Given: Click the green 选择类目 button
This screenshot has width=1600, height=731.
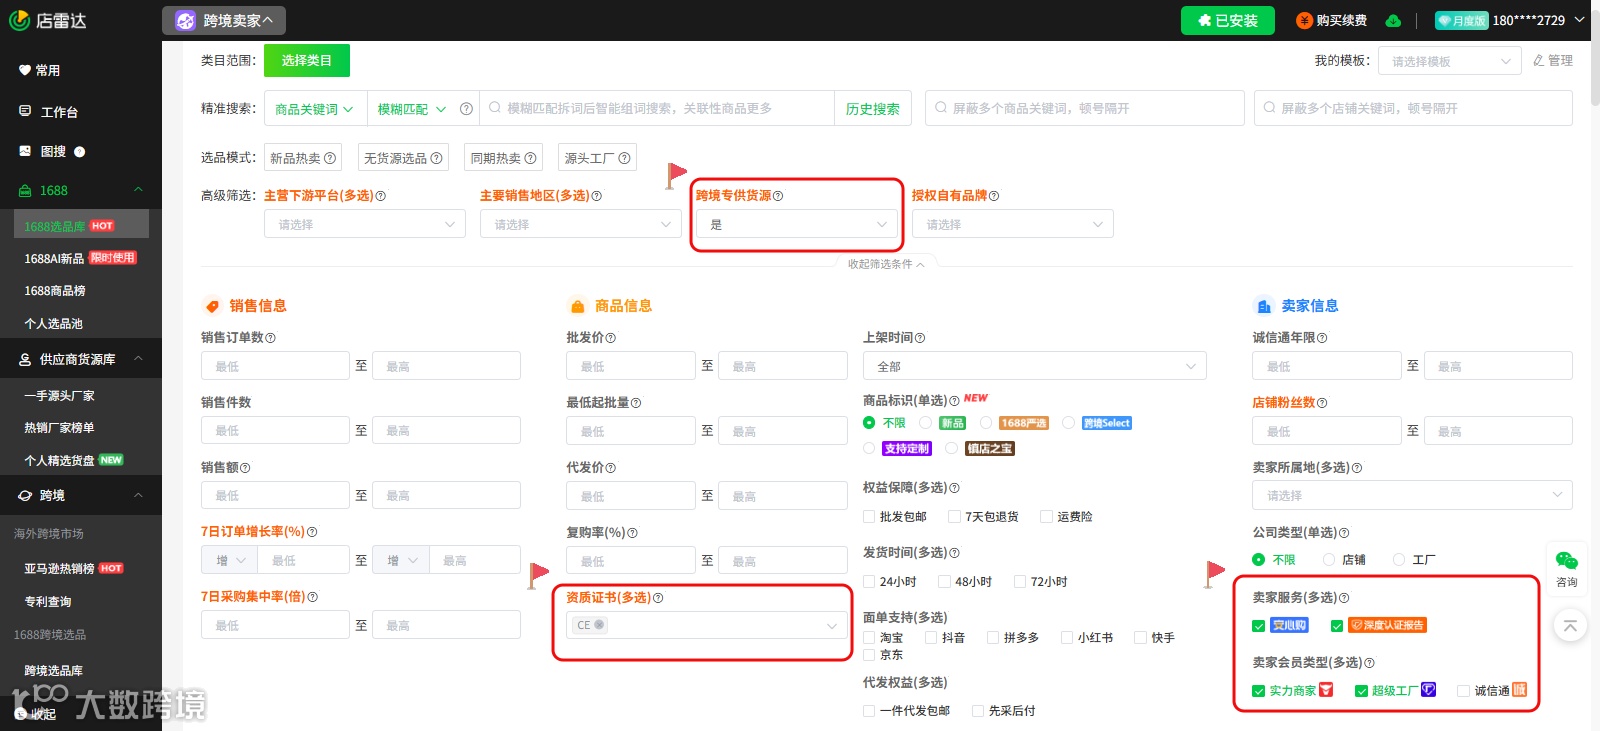Looking at the screenshot, I should point(307,60).
